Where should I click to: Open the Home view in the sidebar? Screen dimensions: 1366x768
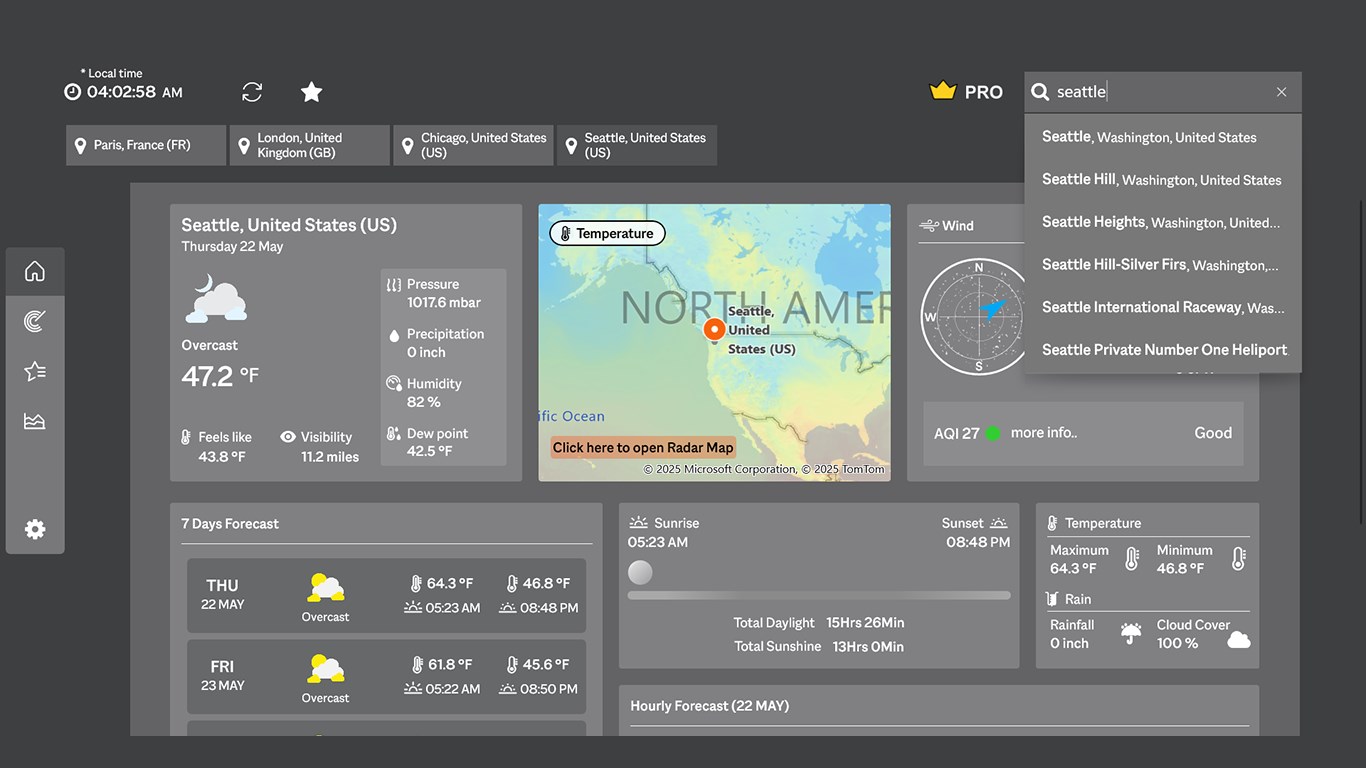[35, 270]
